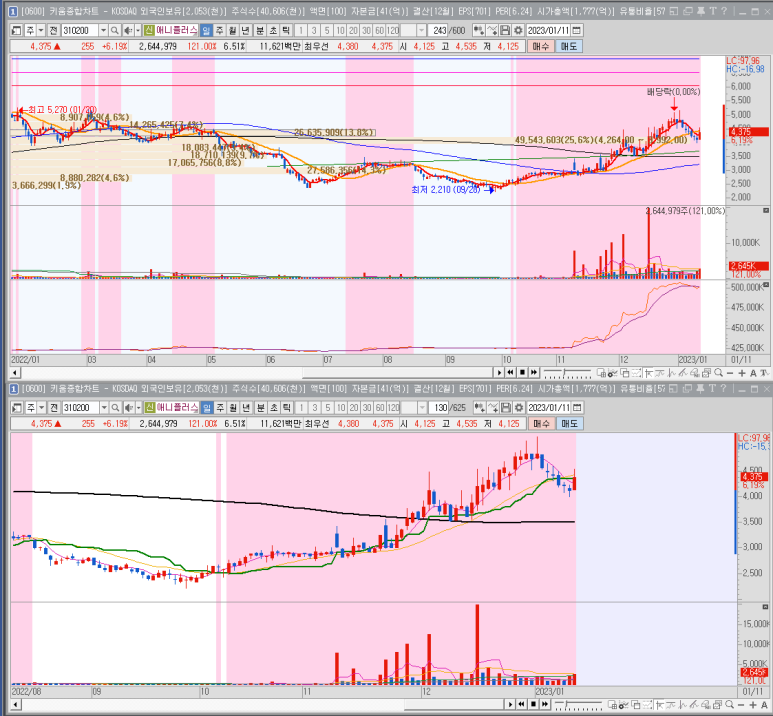Open calendar picker in lower chart toolbar
Image resolution: width=773 pixels, height=716 pixels.
point(577,408)
